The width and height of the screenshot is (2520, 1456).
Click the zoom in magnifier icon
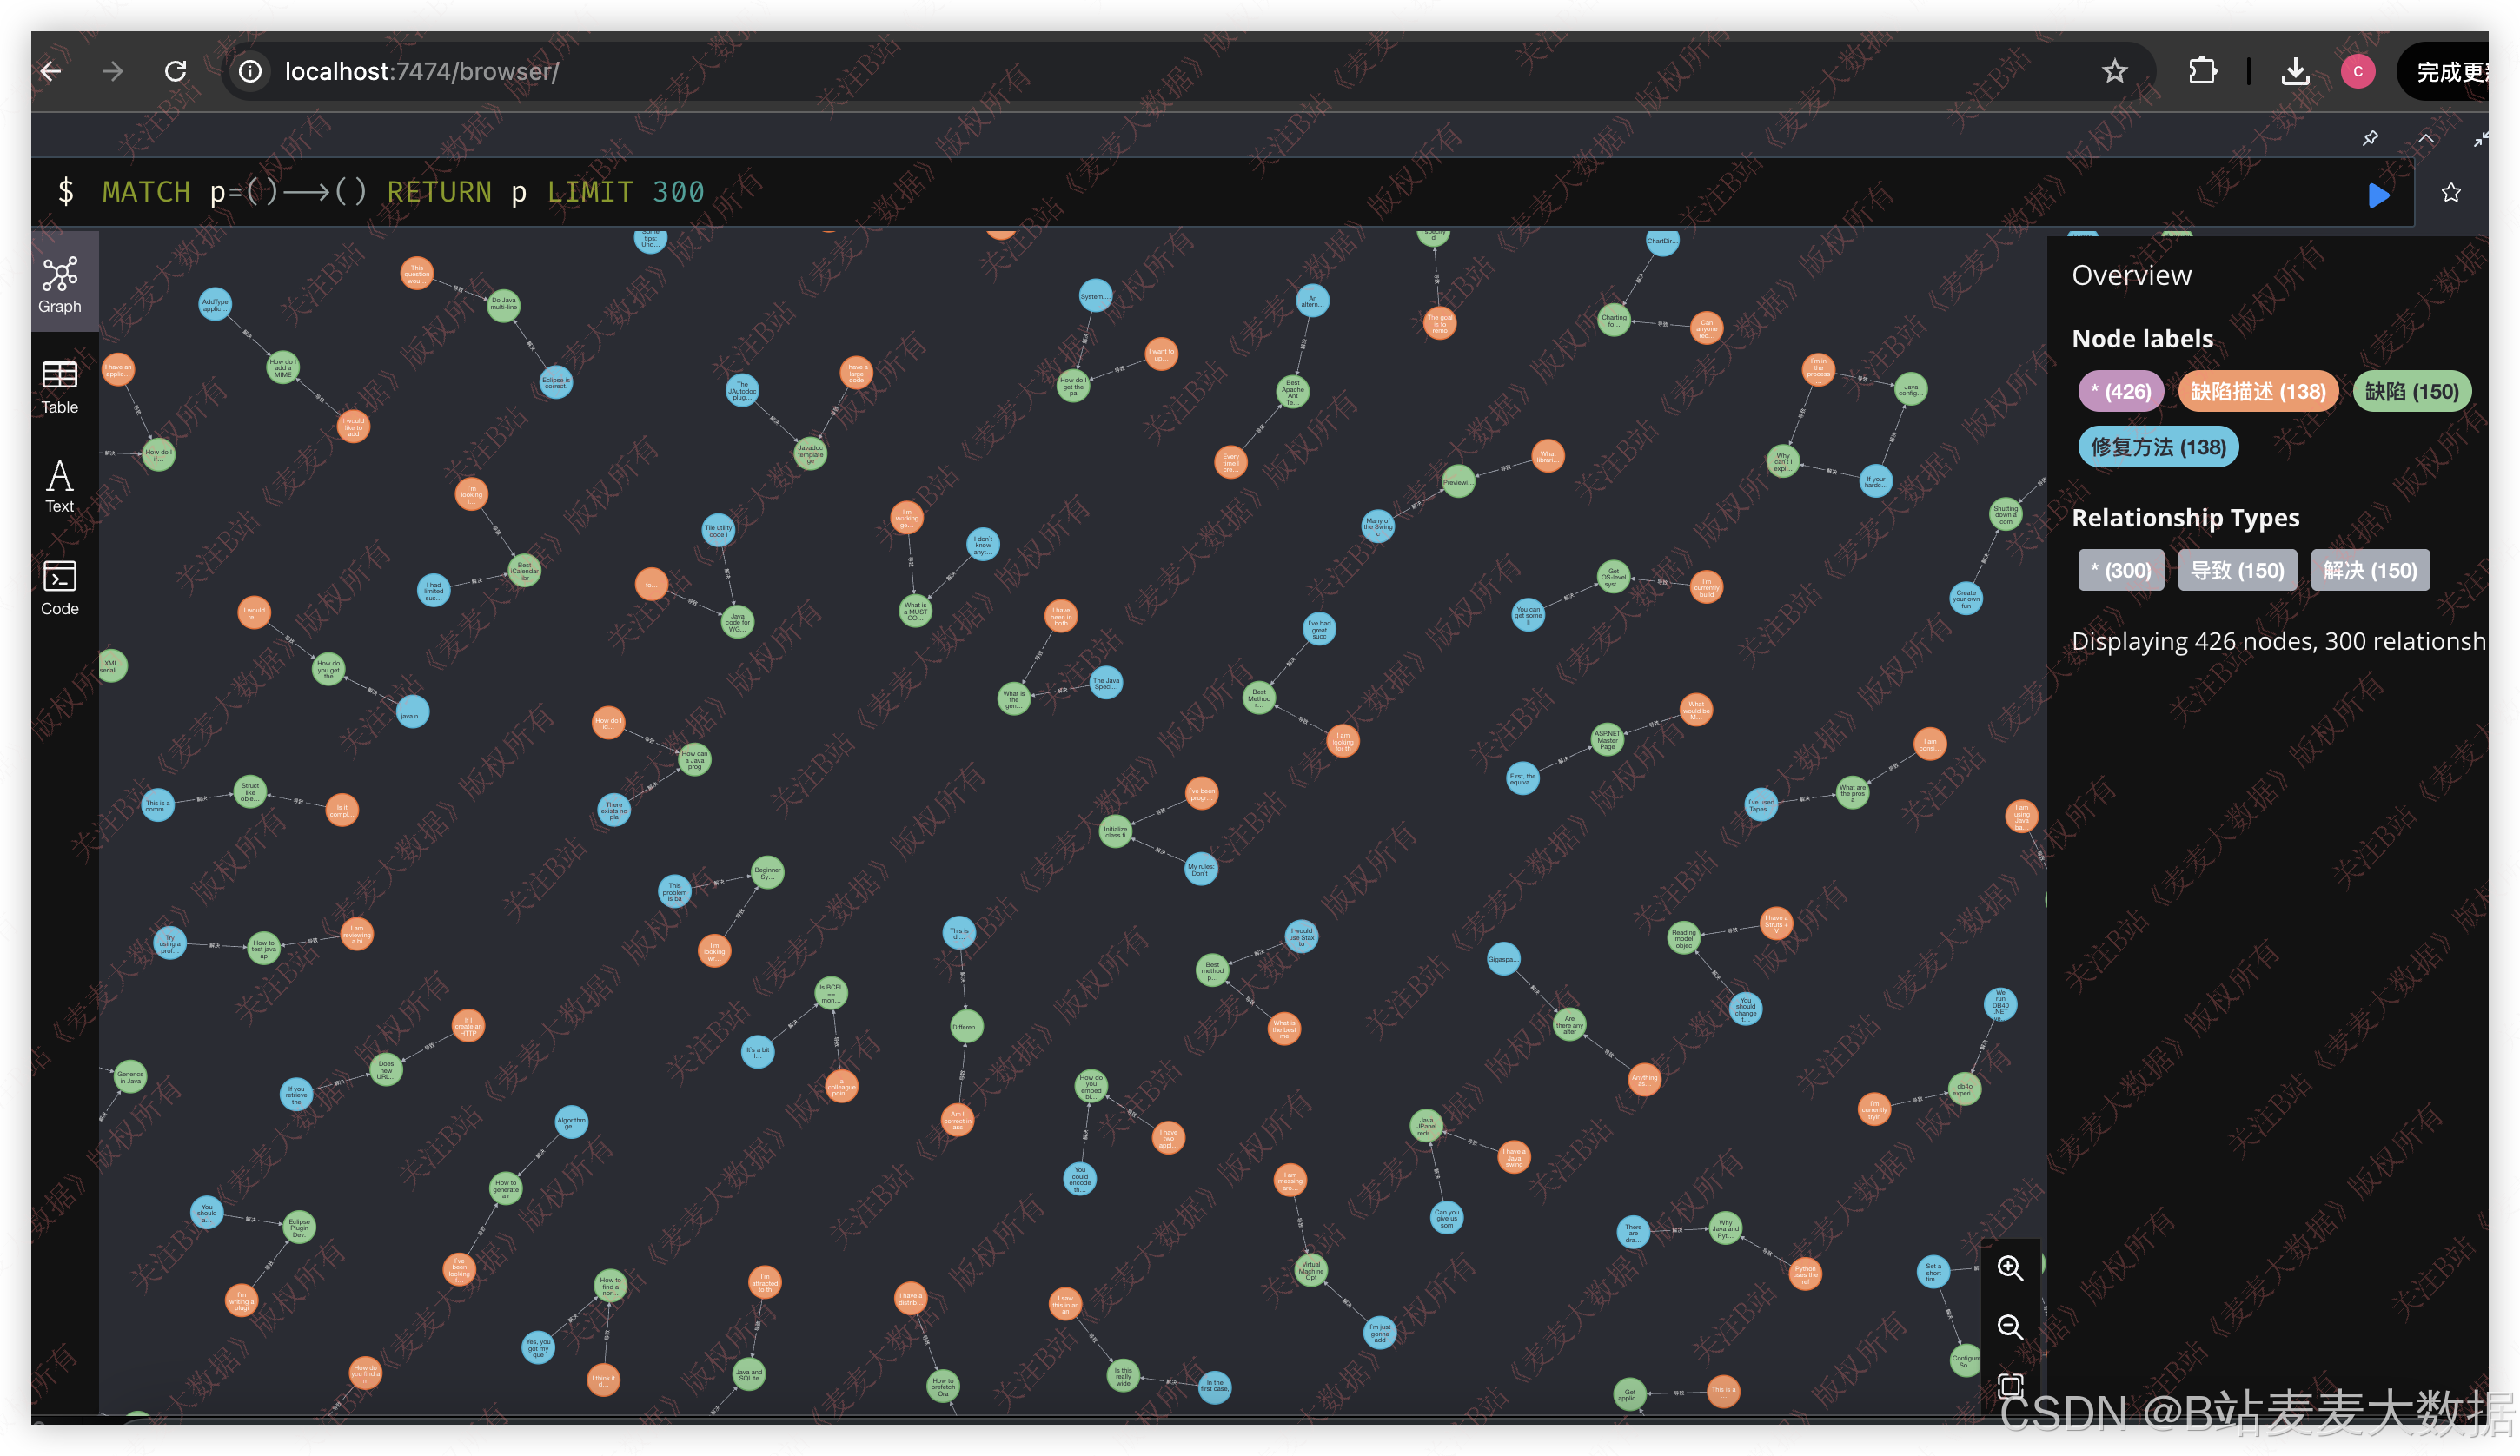coord(2010,1268)
